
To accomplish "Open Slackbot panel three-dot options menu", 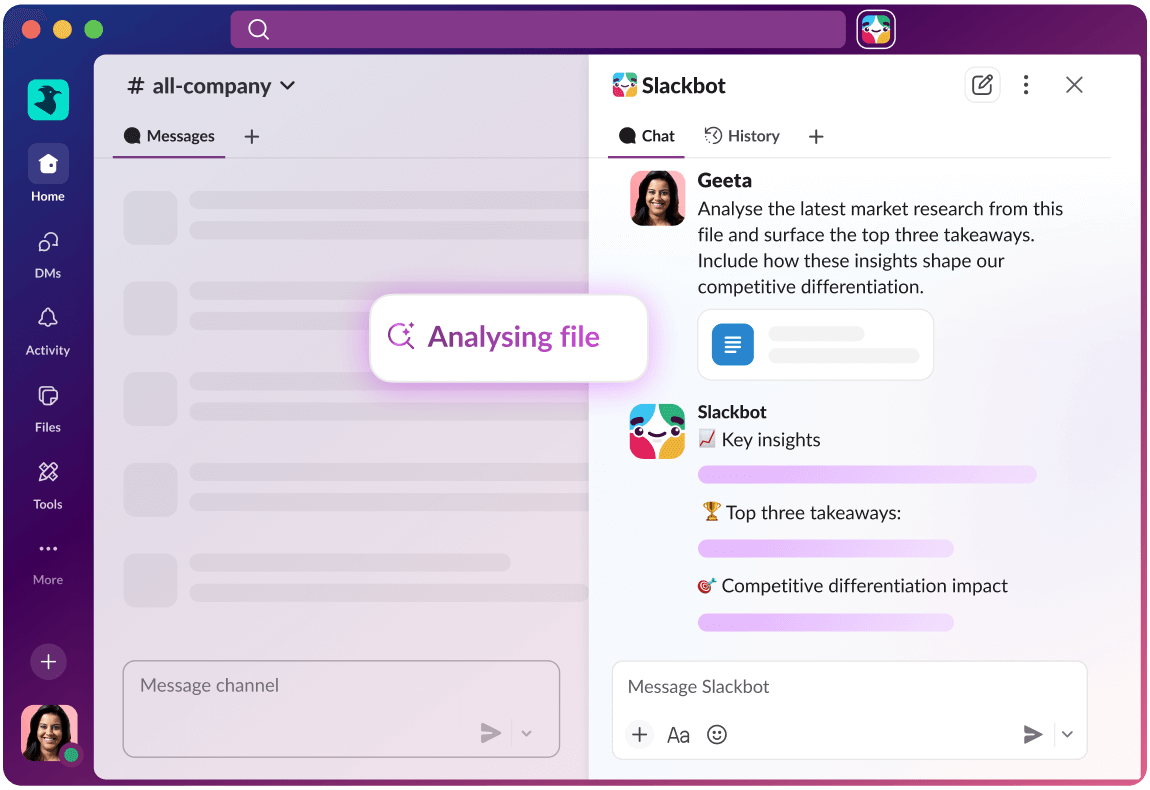I will [1026, 85].
